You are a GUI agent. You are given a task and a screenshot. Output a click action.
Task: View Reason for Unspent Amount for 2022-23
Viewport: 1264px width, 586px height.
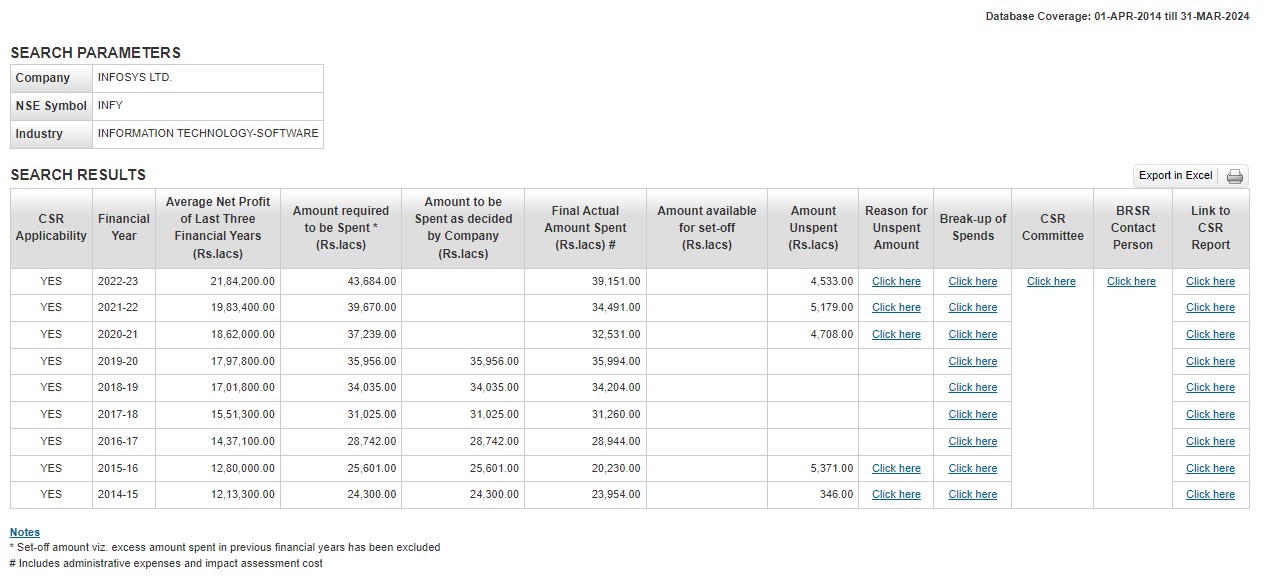point(896,282)
